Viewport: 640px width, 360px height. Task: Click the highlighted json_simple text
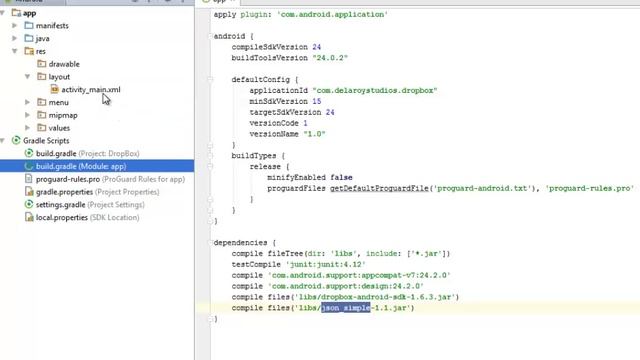tap(346, 308)
